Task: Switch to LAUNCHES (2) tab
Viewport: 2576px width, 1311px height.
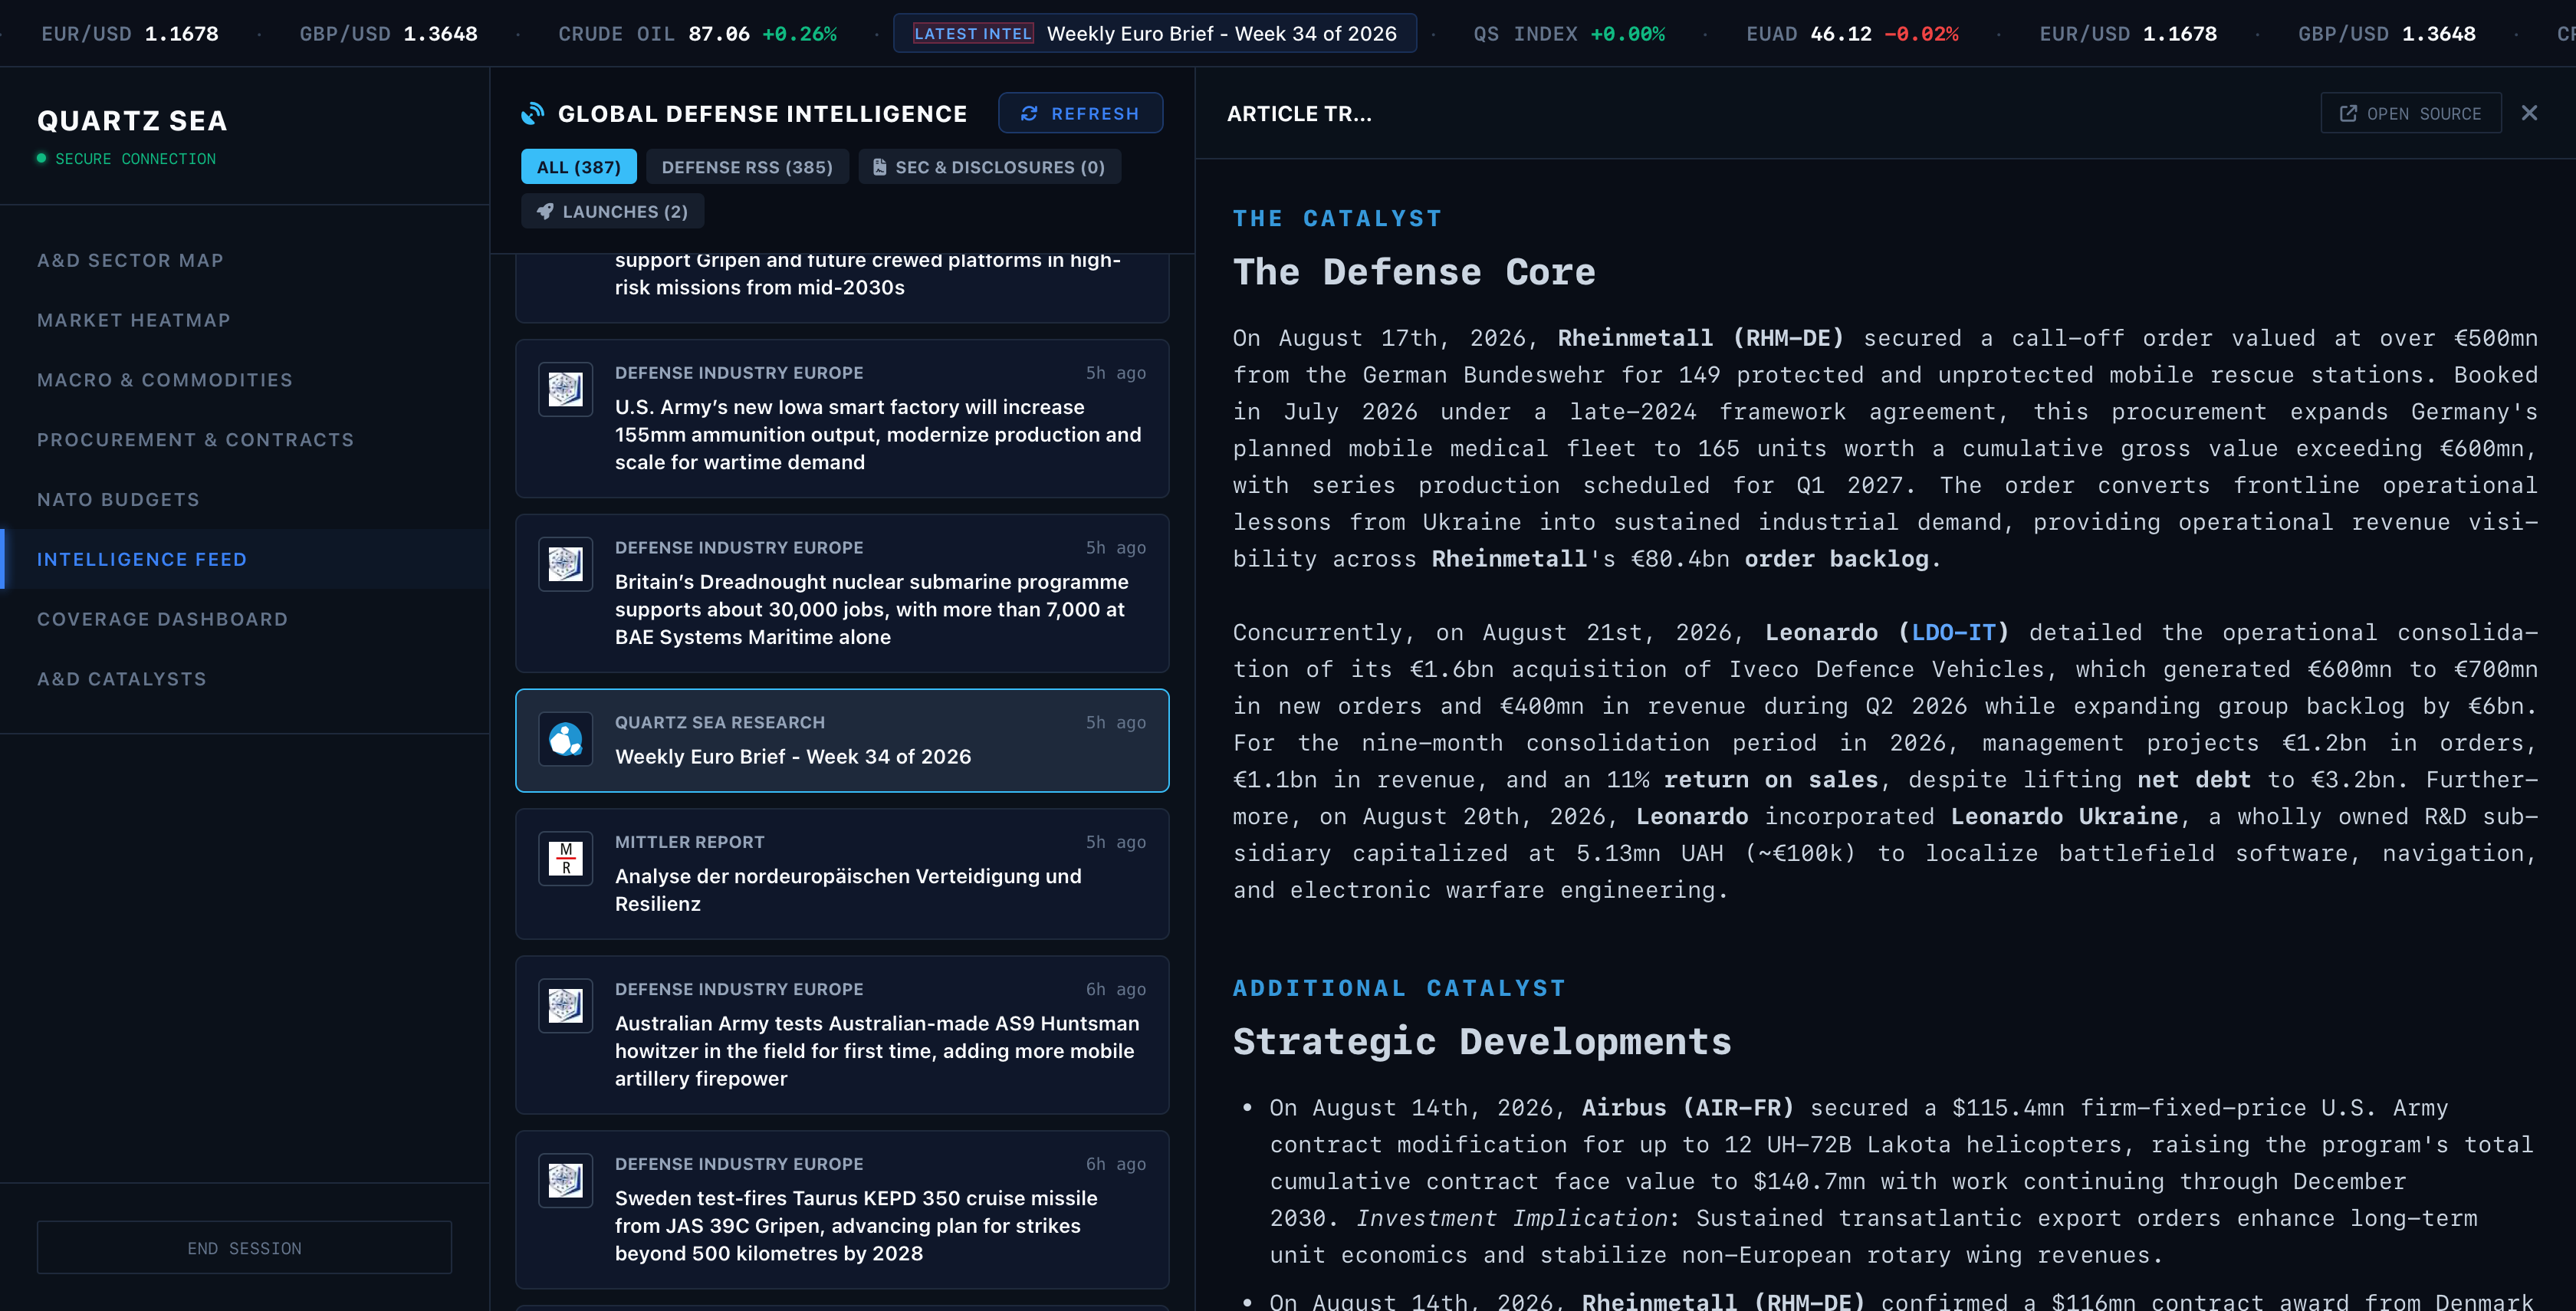Action: [x=612, y=211]
